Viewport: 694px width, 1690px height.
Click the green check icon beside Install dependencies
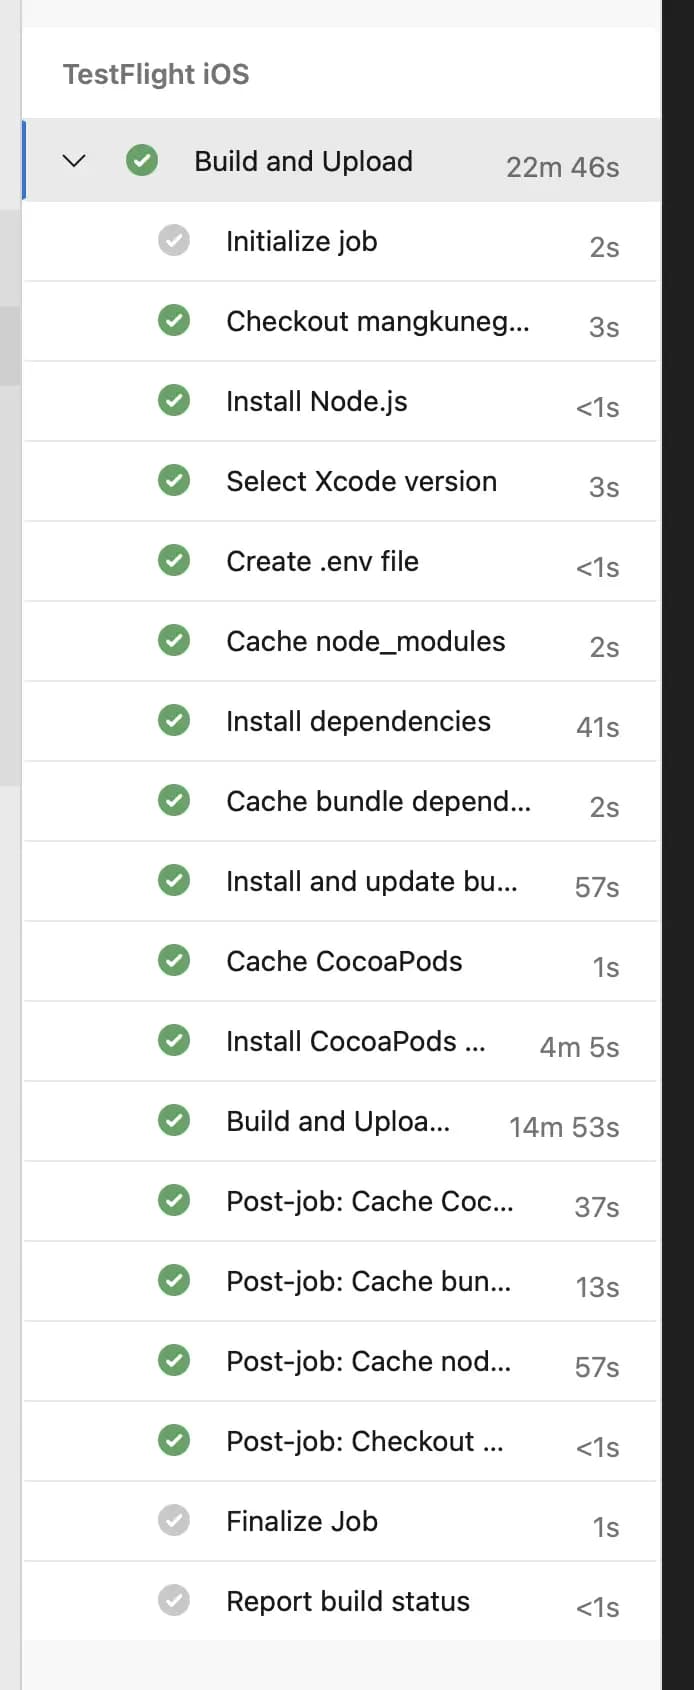(x=174, y=720)
